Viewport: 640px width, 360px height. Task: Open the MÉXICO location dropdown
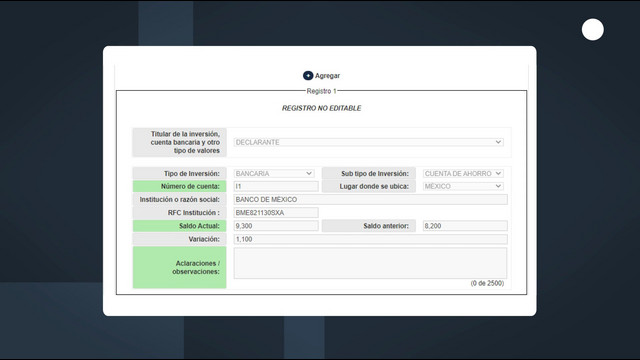pos(463,186)
